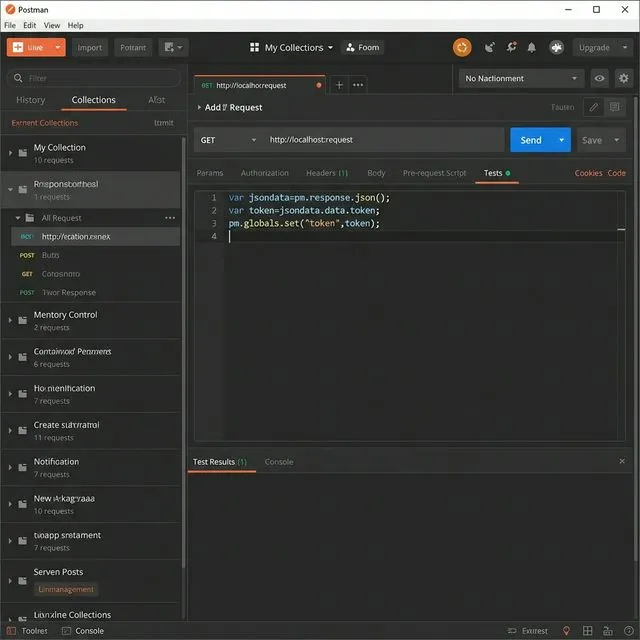Click the pencil edit icon near request name

(x=594, y=107)
